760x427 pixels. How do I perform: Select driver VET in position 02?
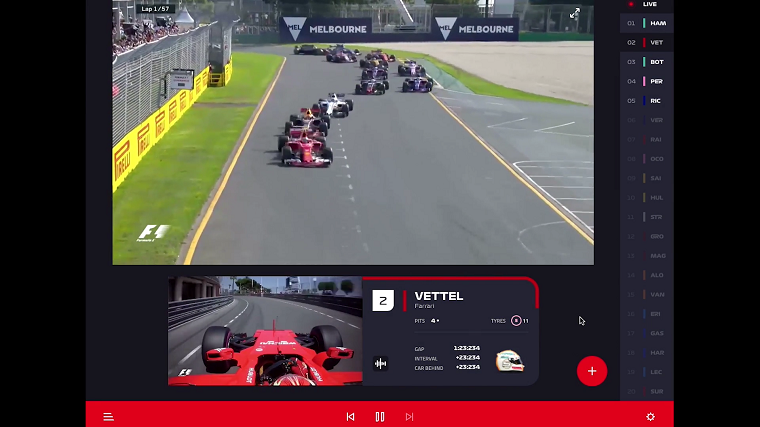coord(647,43)
